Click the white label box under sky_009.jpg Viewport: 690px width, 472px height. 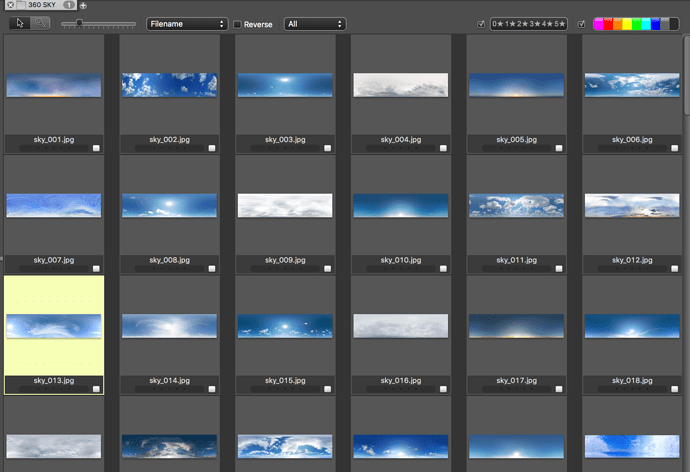328,269
